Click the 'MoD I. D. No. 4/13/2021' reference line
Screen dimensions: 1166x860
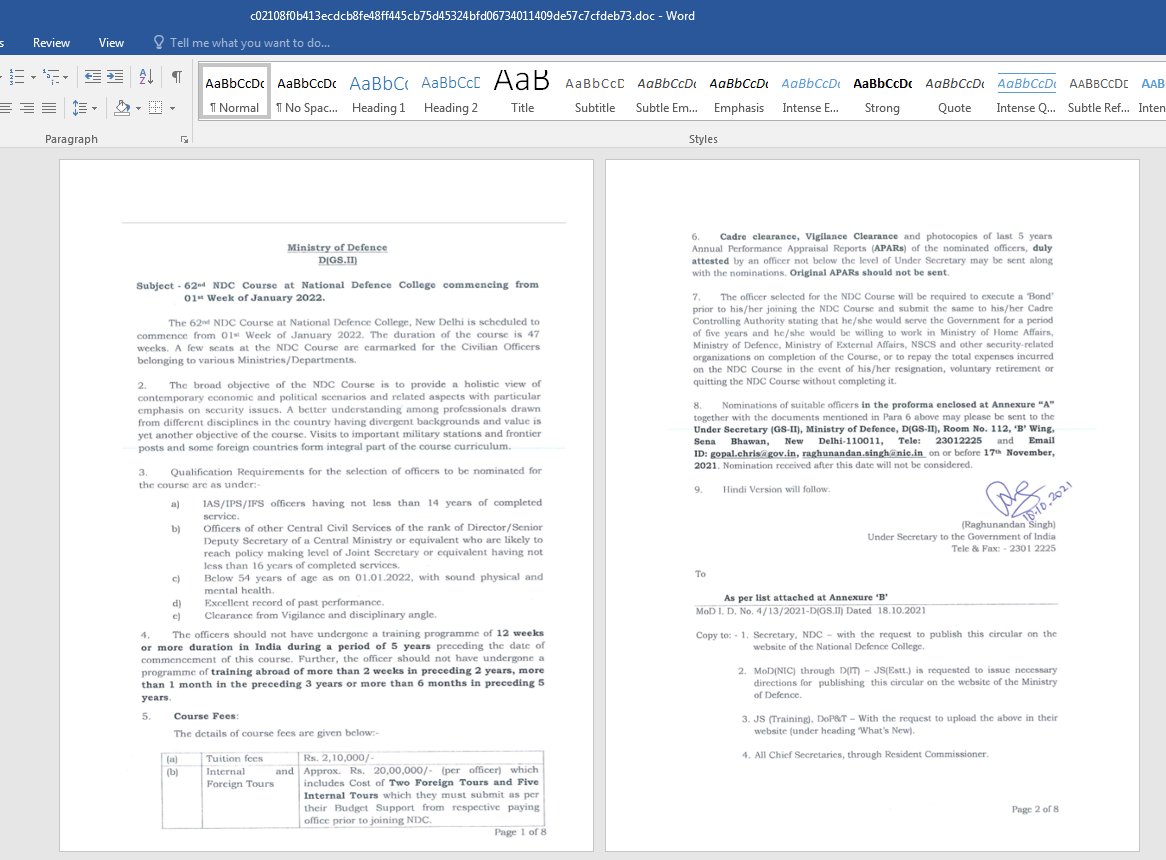tap(811, 611)
